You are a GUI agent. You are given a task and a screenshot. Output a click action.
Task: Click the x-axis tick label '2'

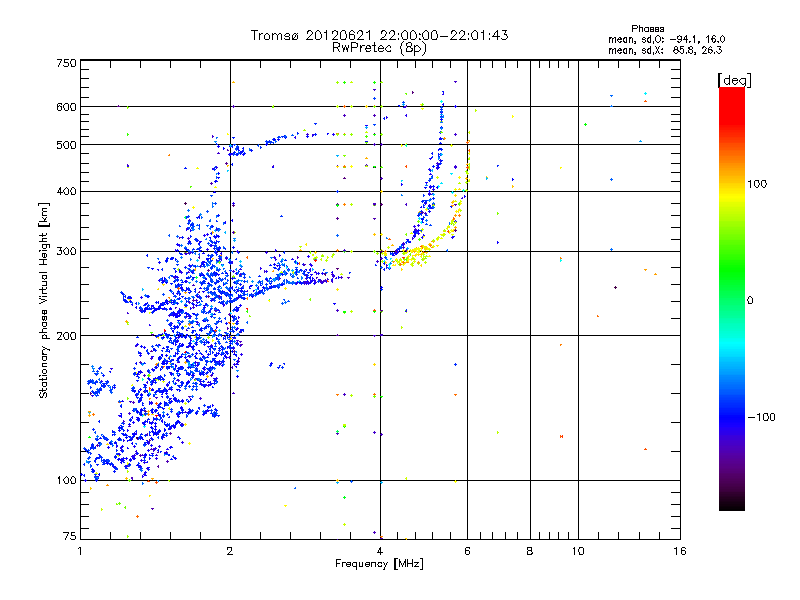tap(230, 551)
